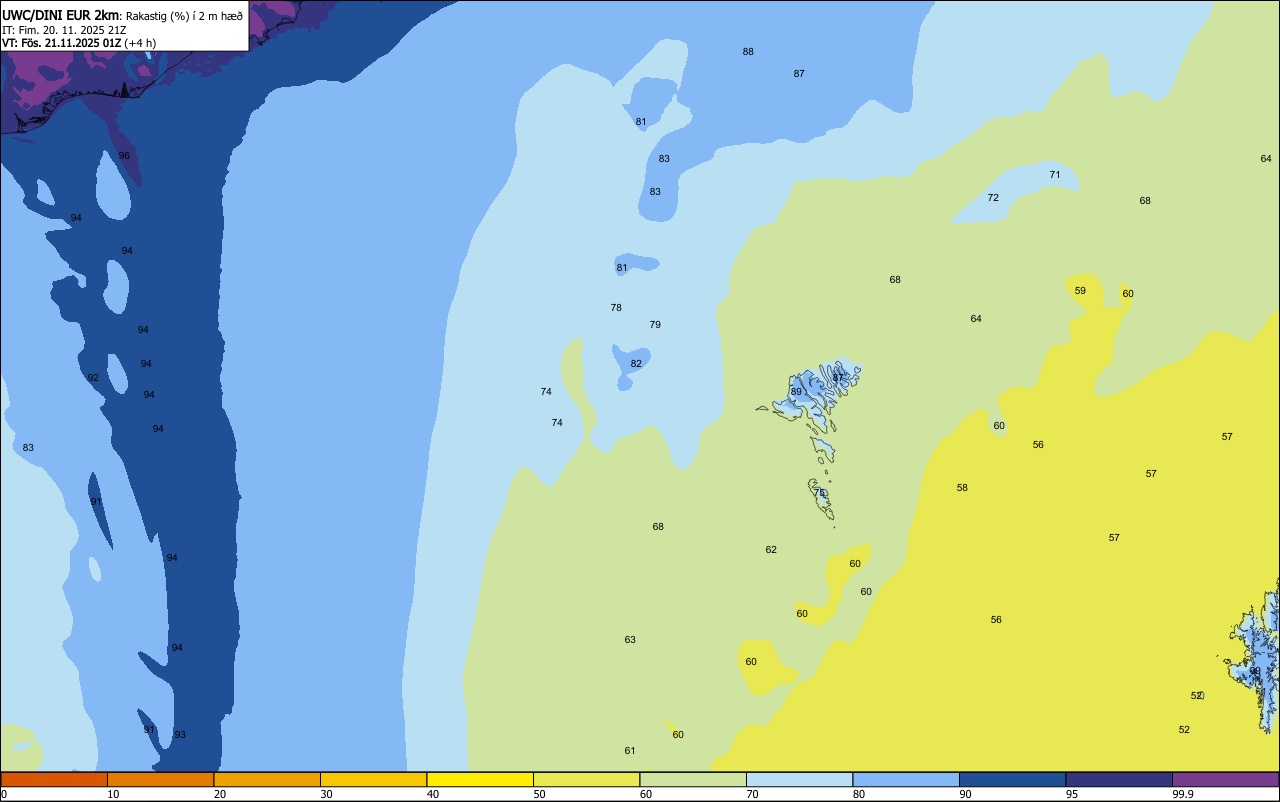Screen dimensions: 1280x802
Task: Pick the 95–99.9 indigo legend segment
Action: click(x=1119, y=779)
